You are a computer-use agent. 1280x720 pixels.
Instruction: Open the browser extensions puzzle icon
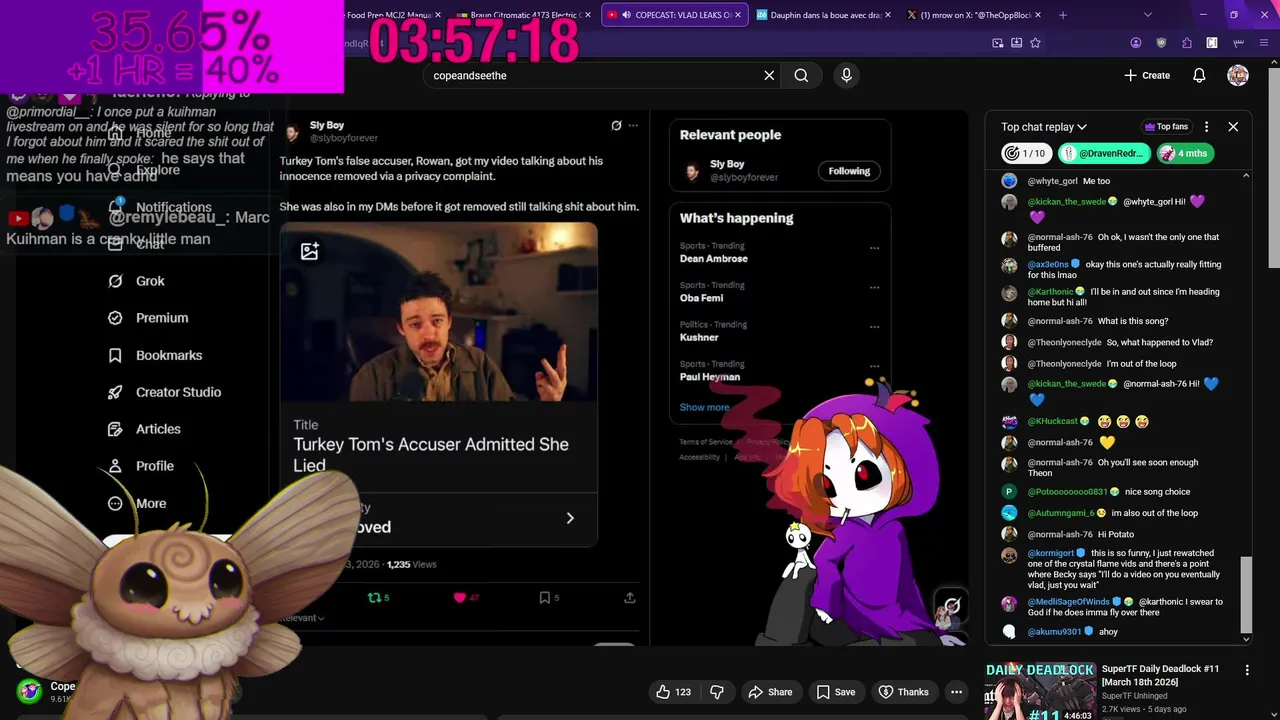1186,43
